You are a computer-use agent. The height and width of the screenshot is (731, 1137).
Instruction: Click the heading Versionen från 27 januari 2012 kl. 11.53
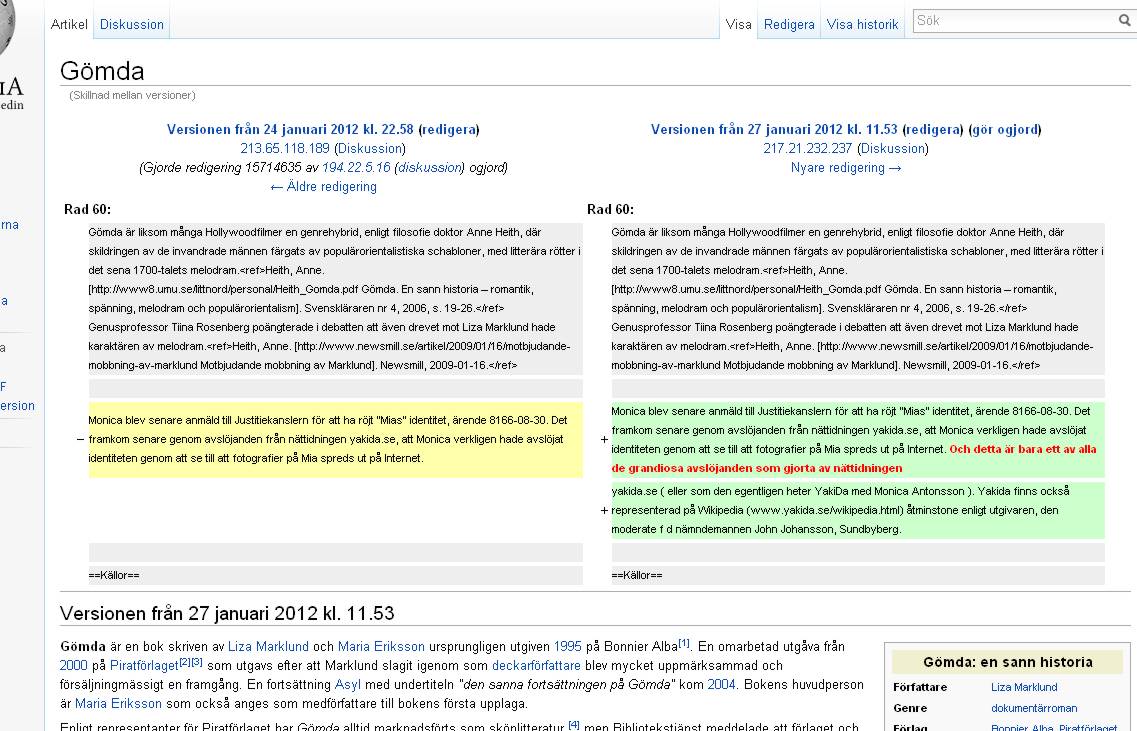tap(227, 614)
